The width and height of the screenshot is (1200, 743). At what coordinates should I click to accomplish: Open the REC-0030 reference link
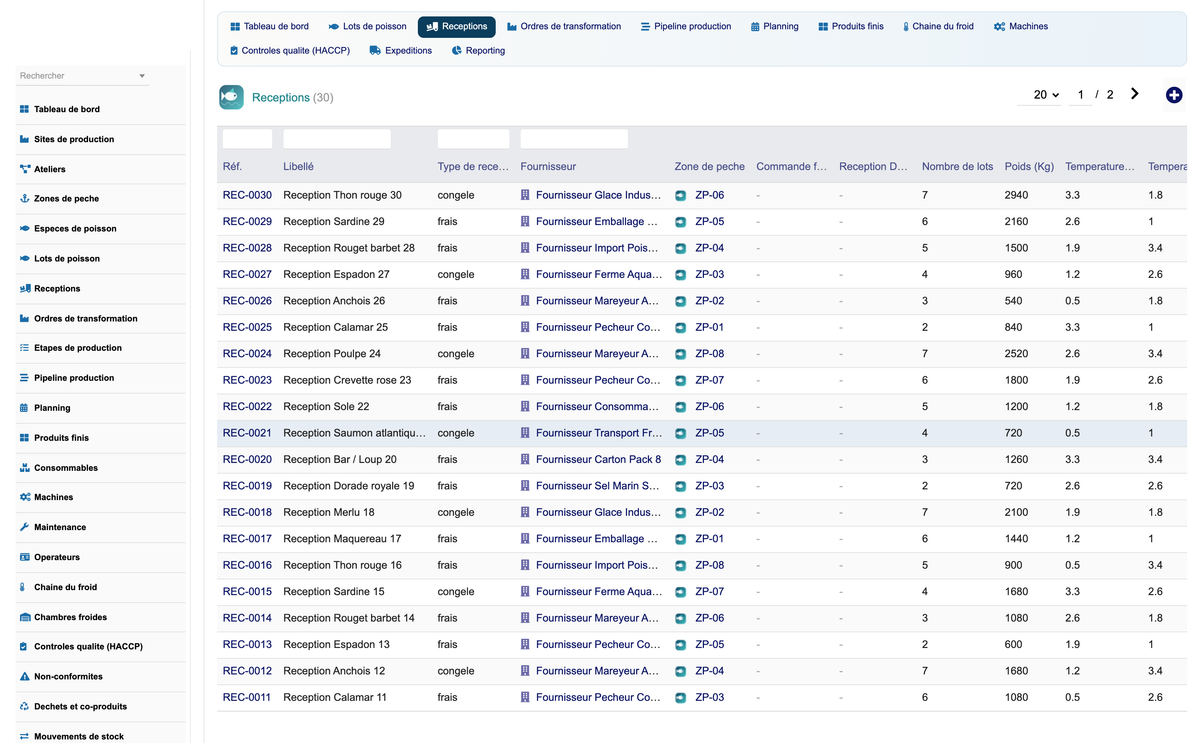point(247,196)
